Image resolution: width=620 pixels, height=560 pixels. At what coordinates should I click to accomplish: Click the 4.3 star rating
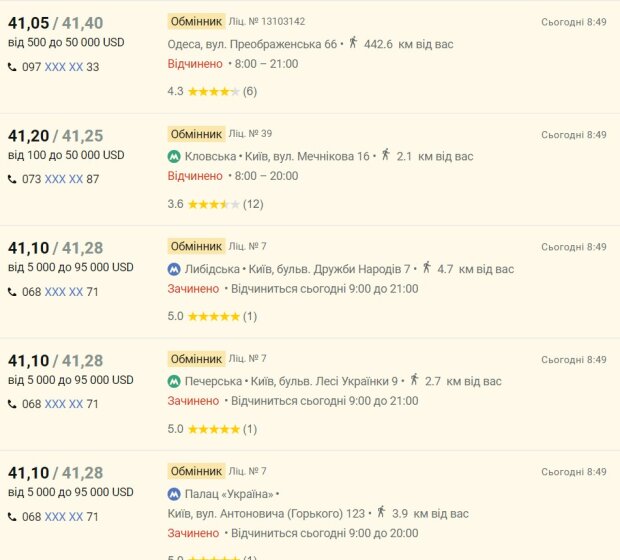(204, 91)
